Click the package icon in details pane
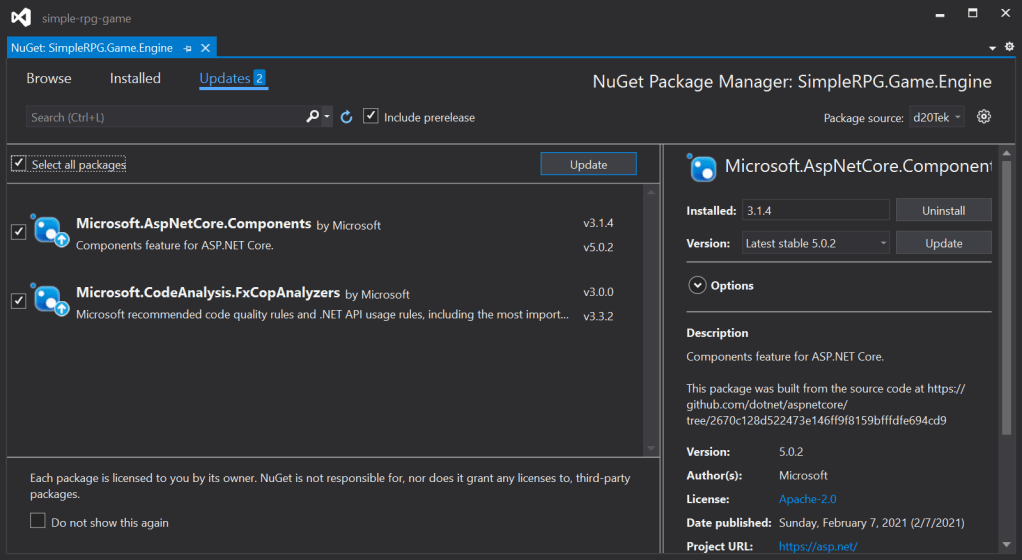Screen dimensions: 1022x560 (703, 167)
